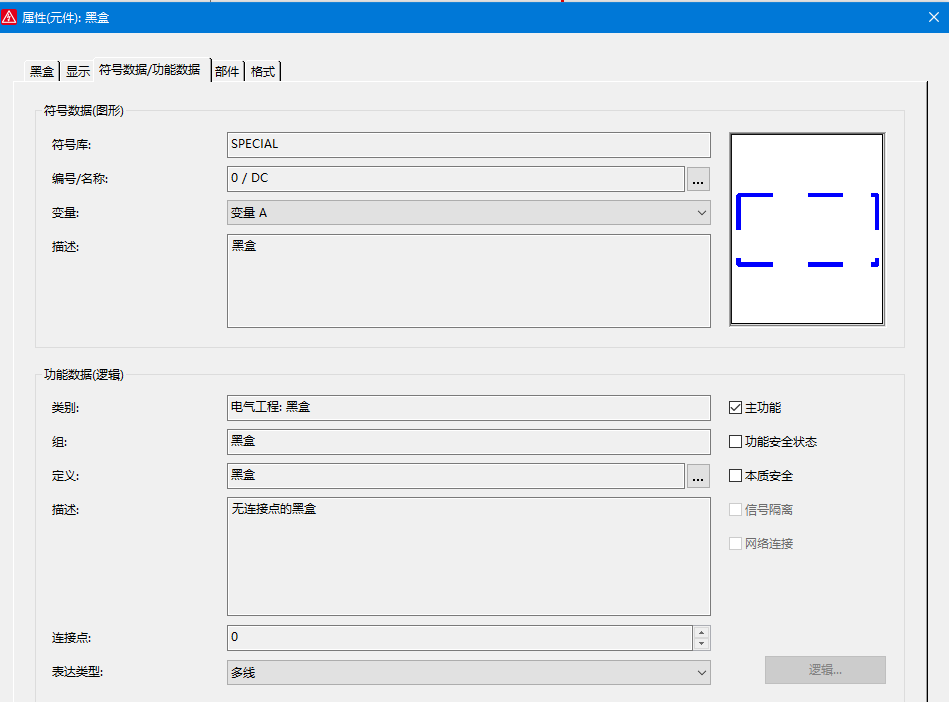Click the 符号库 field containing SPECIAL
The image size is (949, 702).
tap(468, 145)
